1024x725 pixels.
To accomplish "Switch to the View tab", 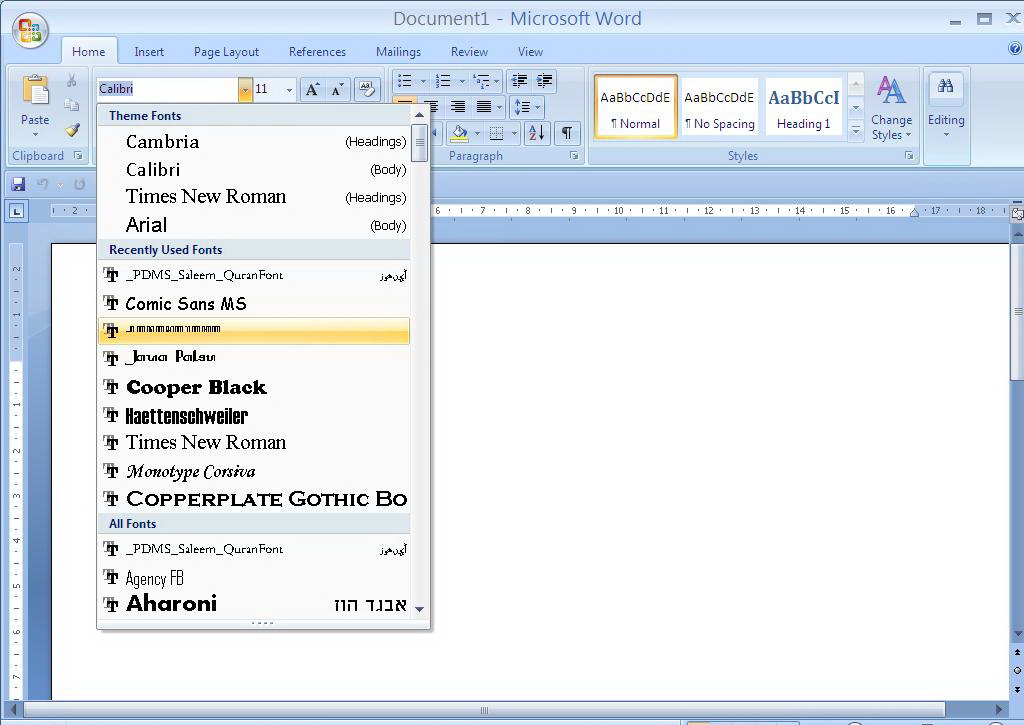I will 530,52.
